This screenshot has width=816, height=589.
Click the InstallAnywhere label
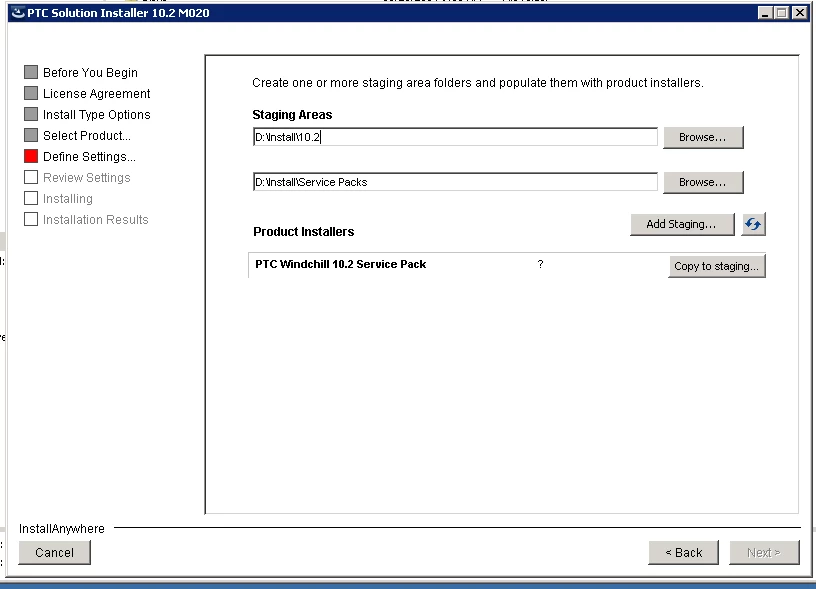(x=62, y=529)
